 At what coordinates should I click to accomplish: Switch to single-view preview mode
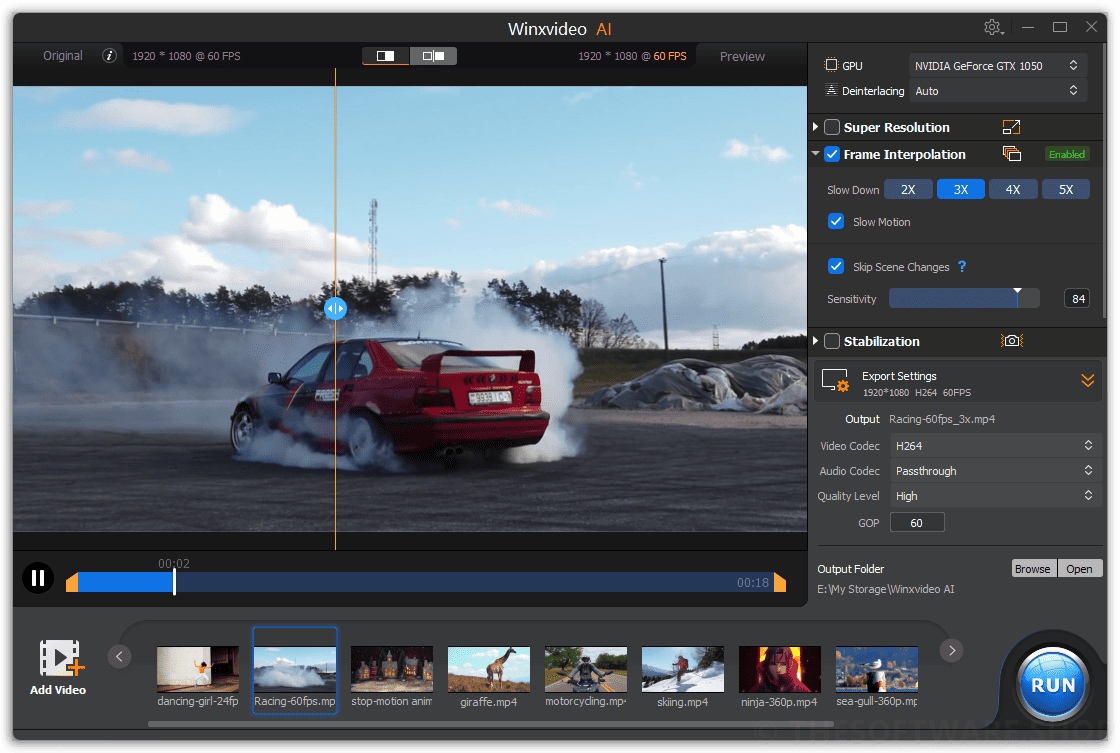[386, 56]
